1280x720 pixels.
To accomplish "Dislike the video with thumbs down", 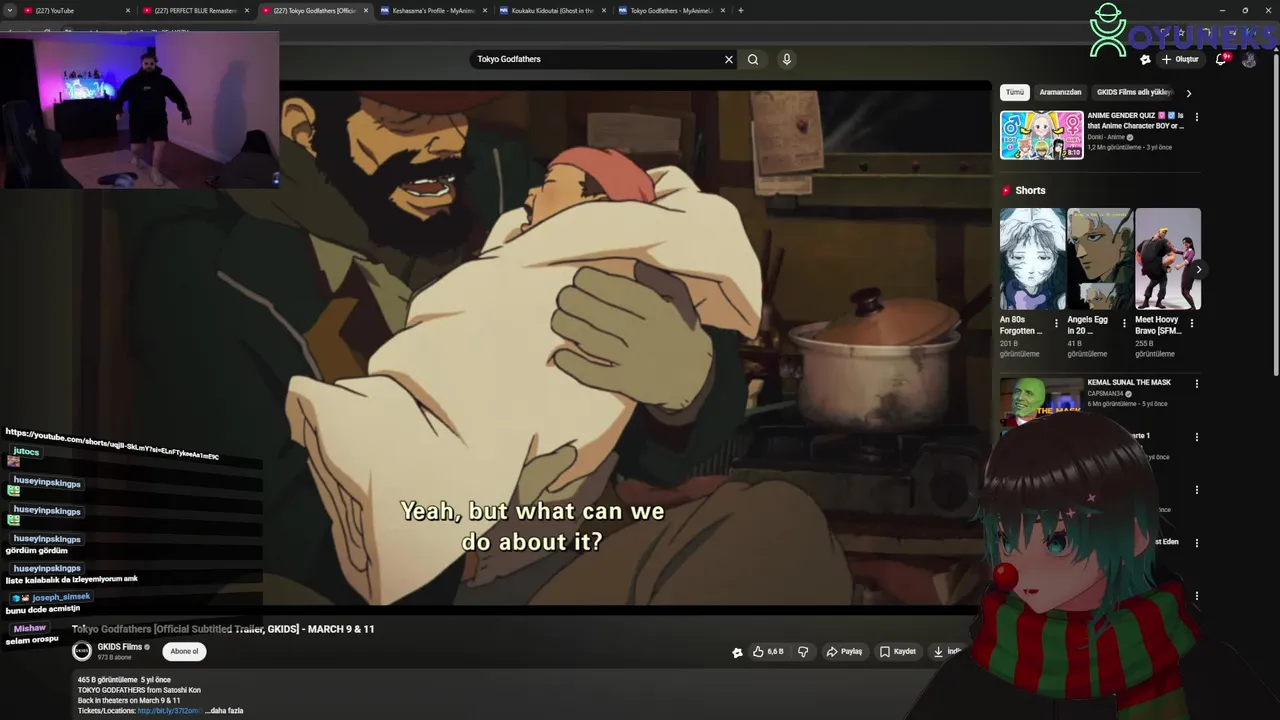I will 803,652.
